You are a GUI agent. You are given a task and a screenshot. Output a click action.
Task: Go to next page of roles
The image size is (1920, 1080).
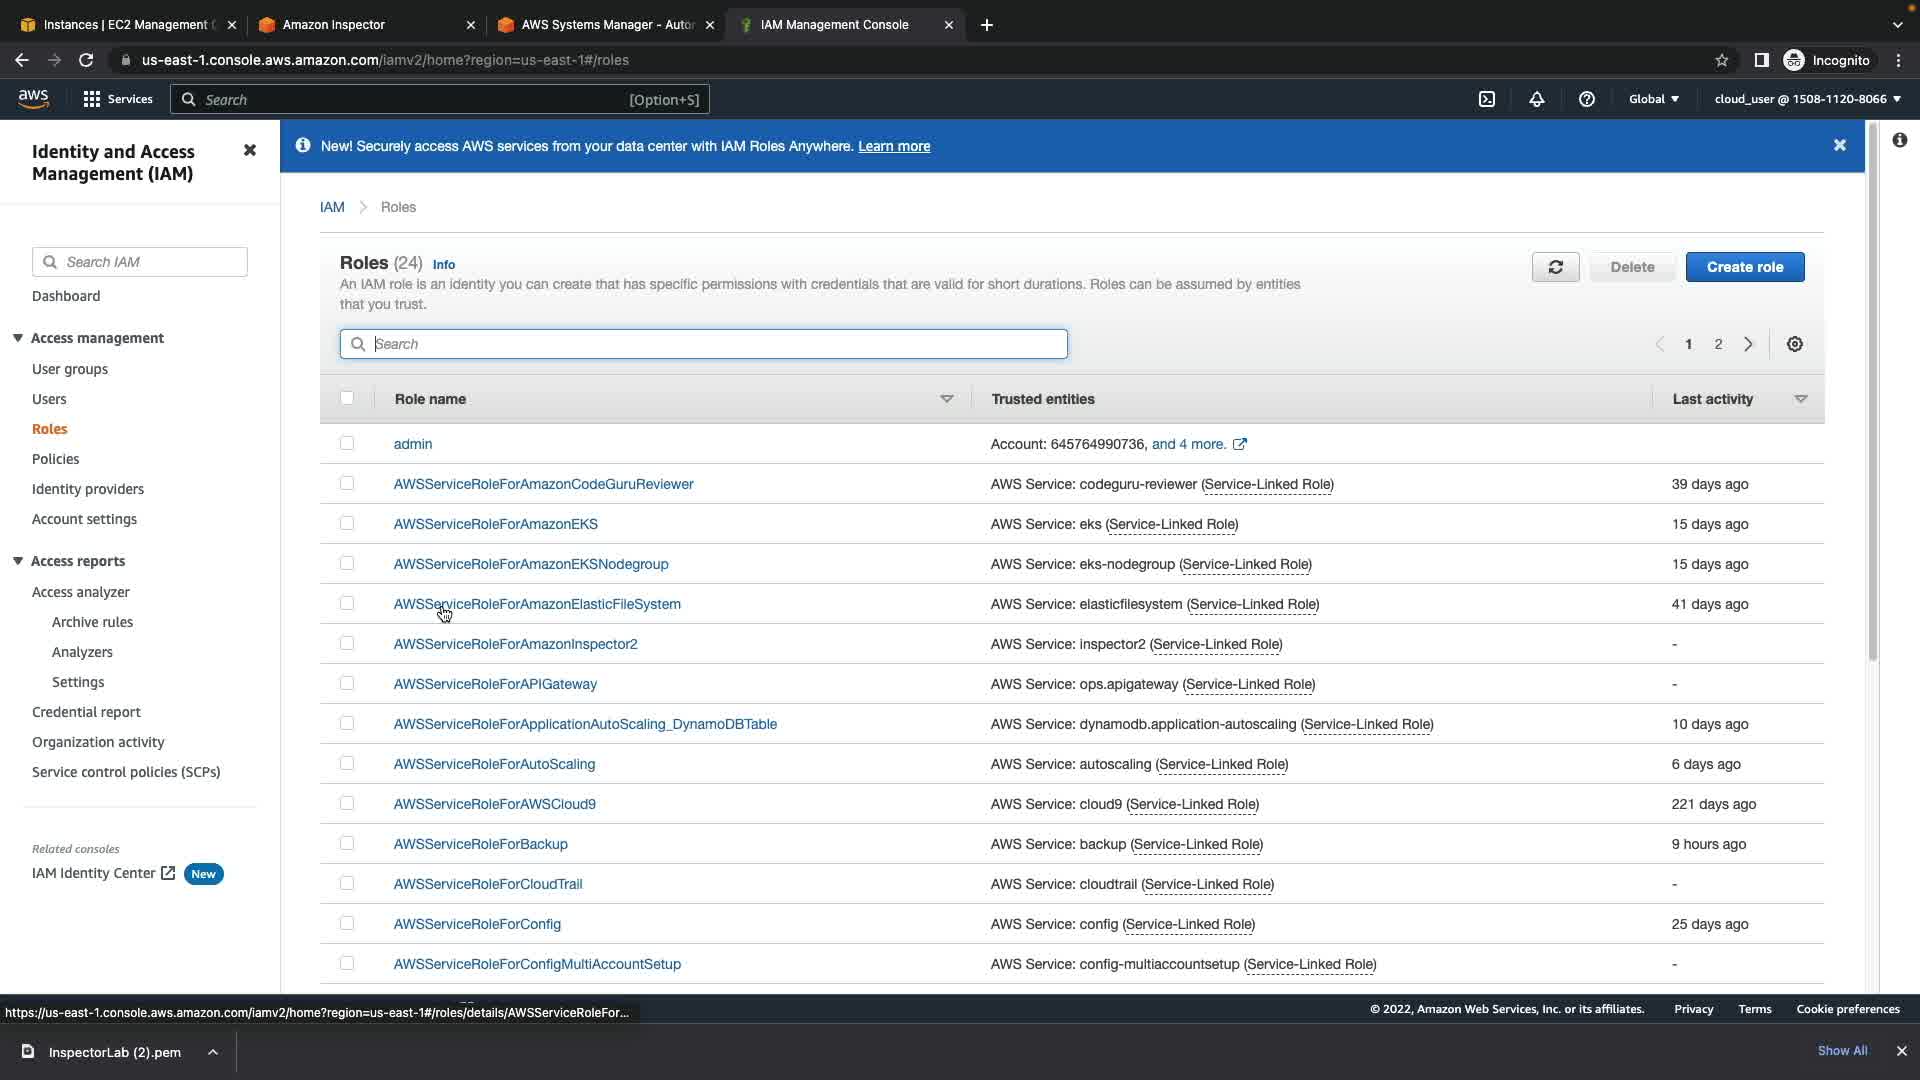click(x=1748, y=344)
